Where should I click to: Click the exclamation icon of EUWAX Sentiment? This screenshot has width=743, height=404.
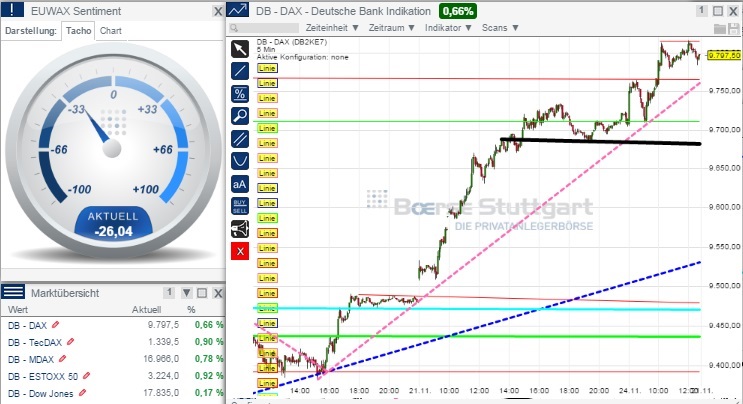click(x=12, y=10)
